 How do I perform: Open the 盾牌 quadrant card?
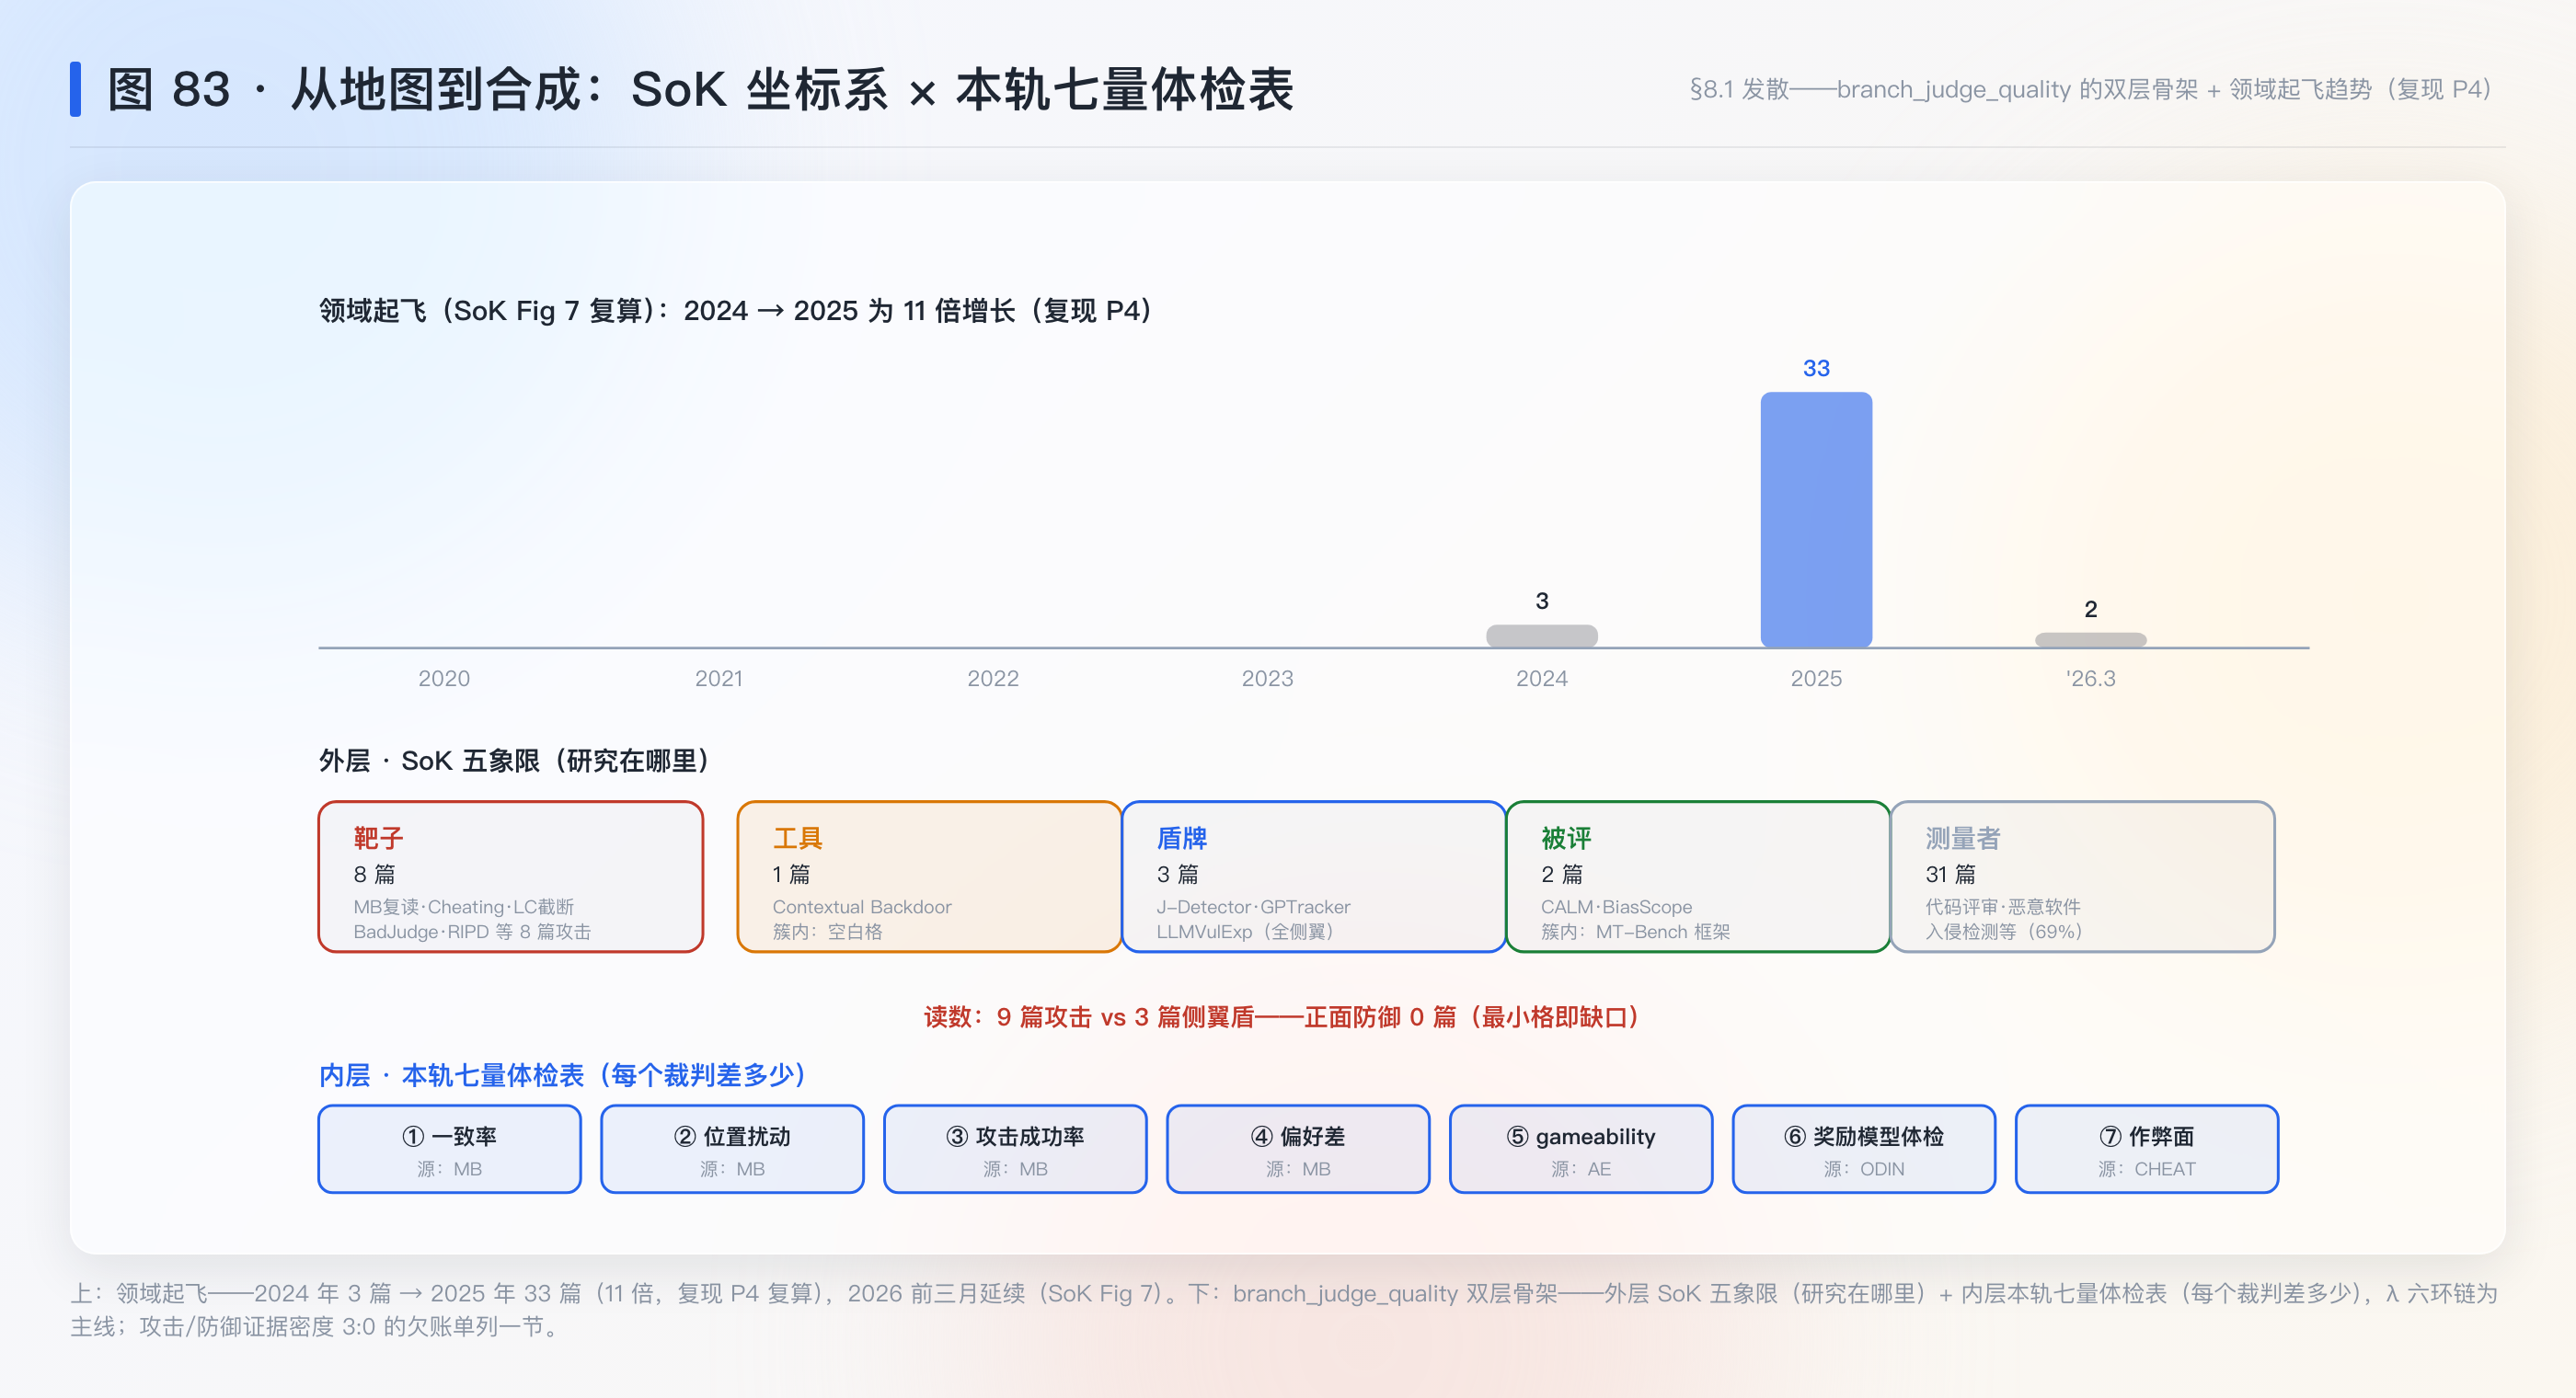tap(1314, 876)
